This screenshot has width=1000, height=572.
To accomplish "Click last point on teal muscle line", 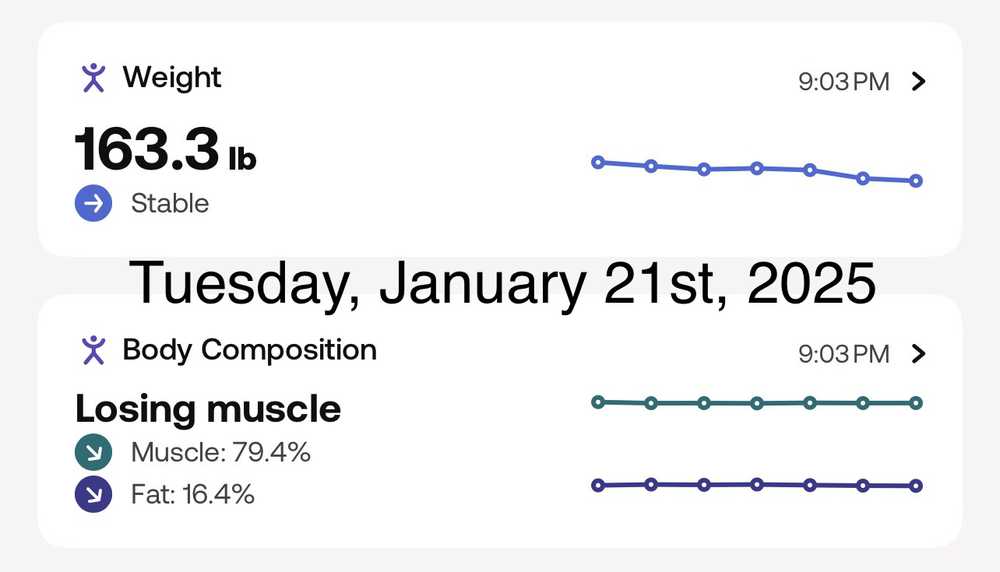I will point(916,403).
